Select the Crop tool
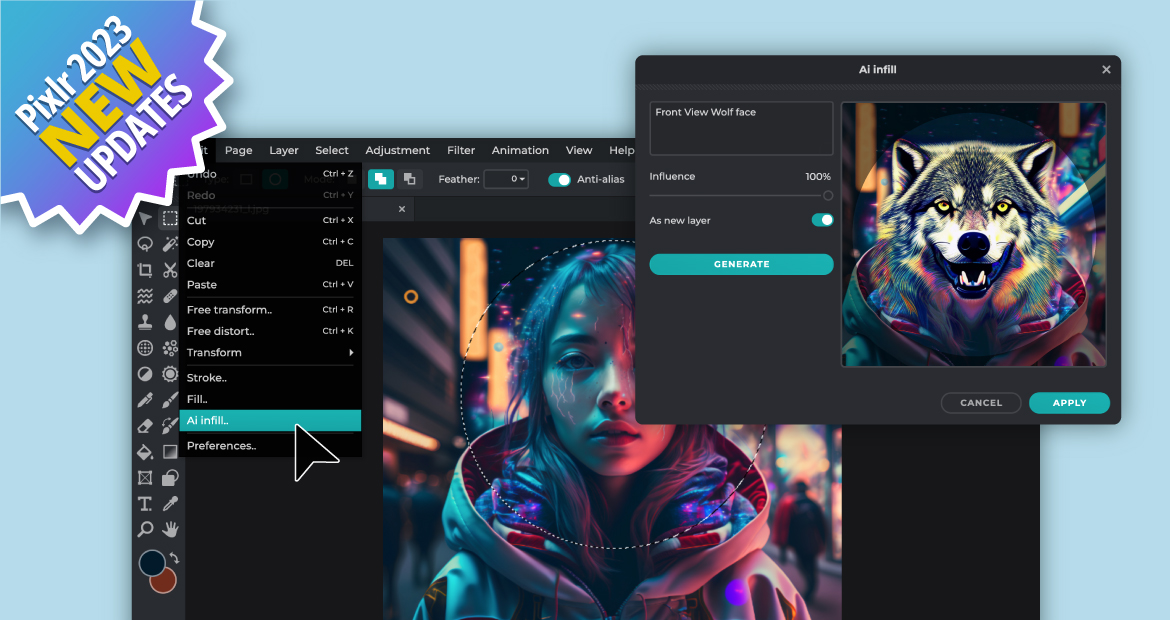1170x620 pixels. (145, 270)
